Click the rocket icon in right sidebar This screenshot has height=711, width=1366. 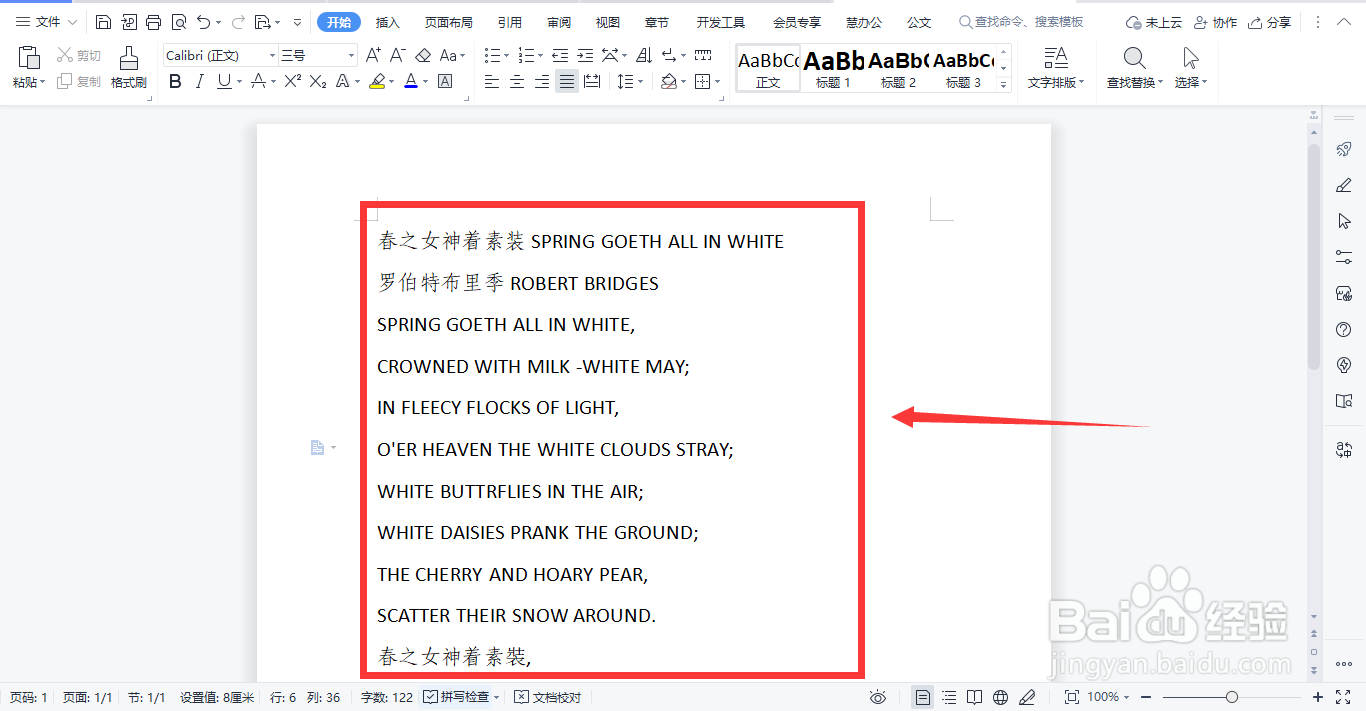click(x=1344, y=150)
